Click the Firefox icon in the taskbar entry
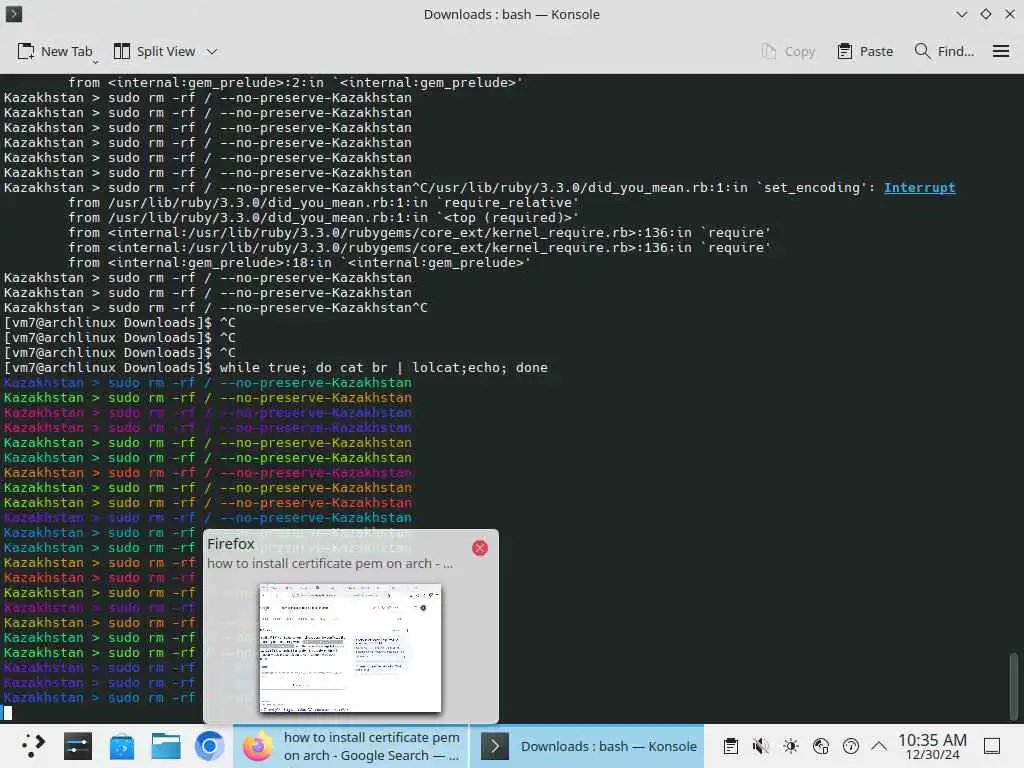1024x768 pixels. [257, 746]
